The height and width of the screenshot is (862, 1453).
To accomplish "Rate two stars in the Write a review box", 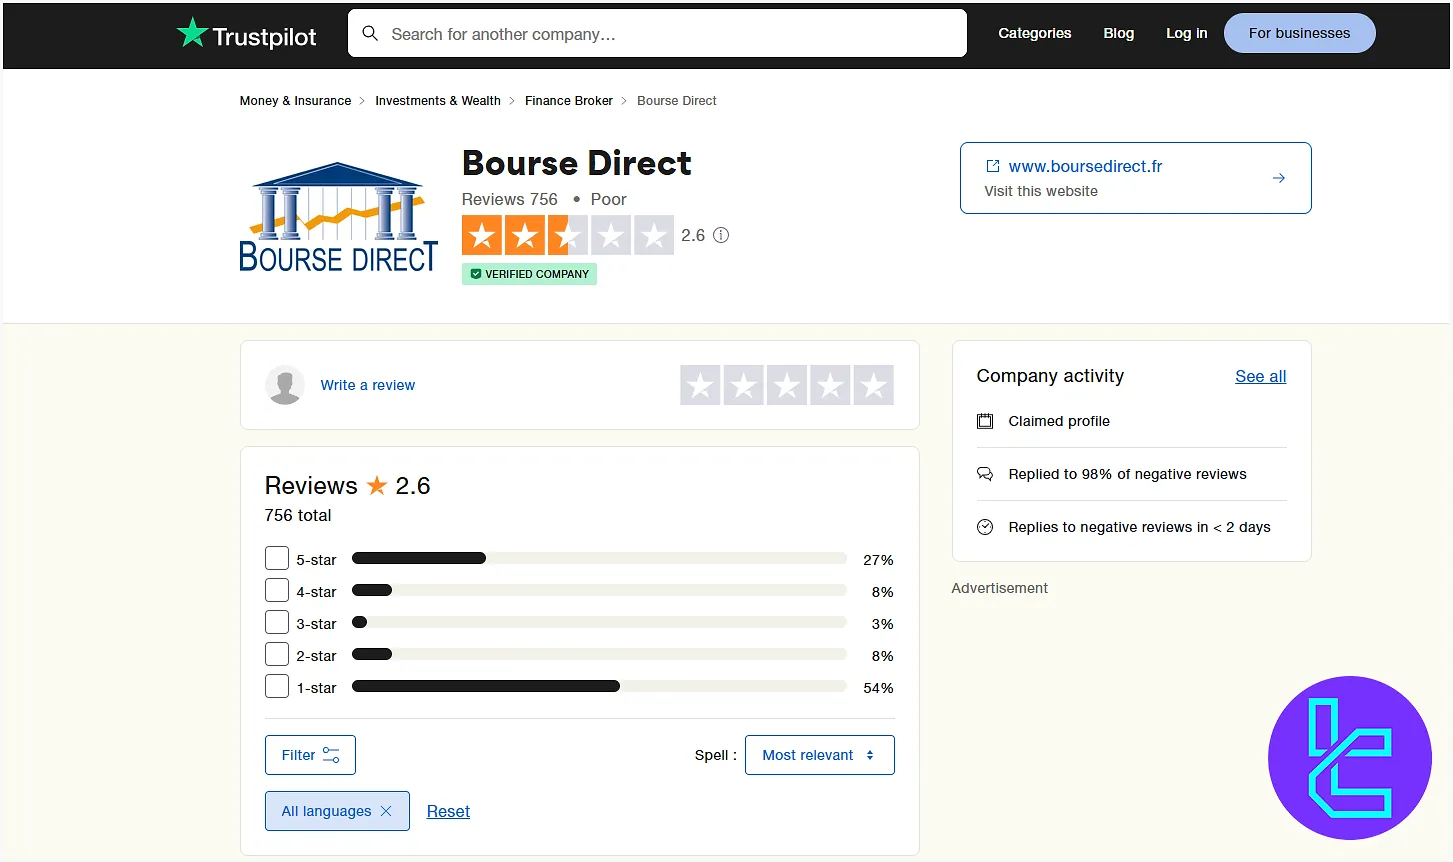I will (744, 385).
